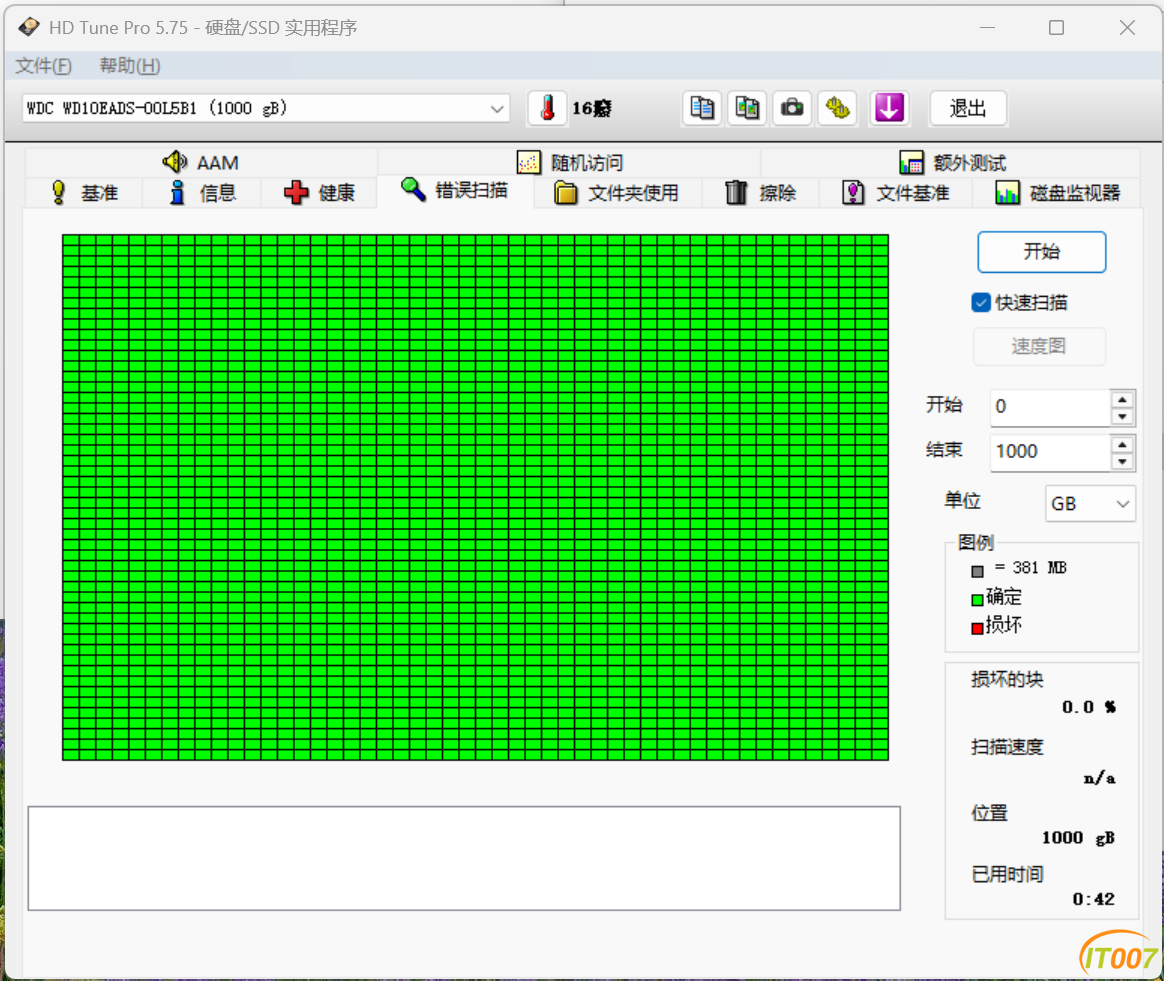Viewport: 1164px width, 981px height.
Task: Click the camera save screenshot icon
Action: tap(792, 108)
